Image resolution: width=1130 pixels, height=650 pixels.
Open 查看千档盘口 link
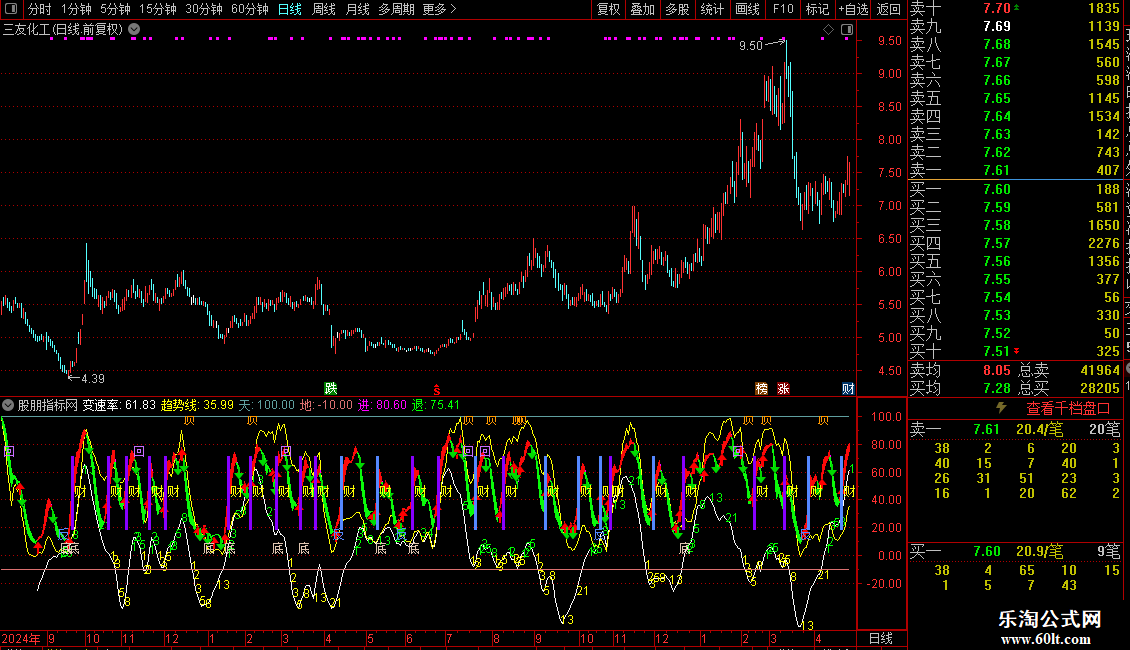coord(1068,409)
